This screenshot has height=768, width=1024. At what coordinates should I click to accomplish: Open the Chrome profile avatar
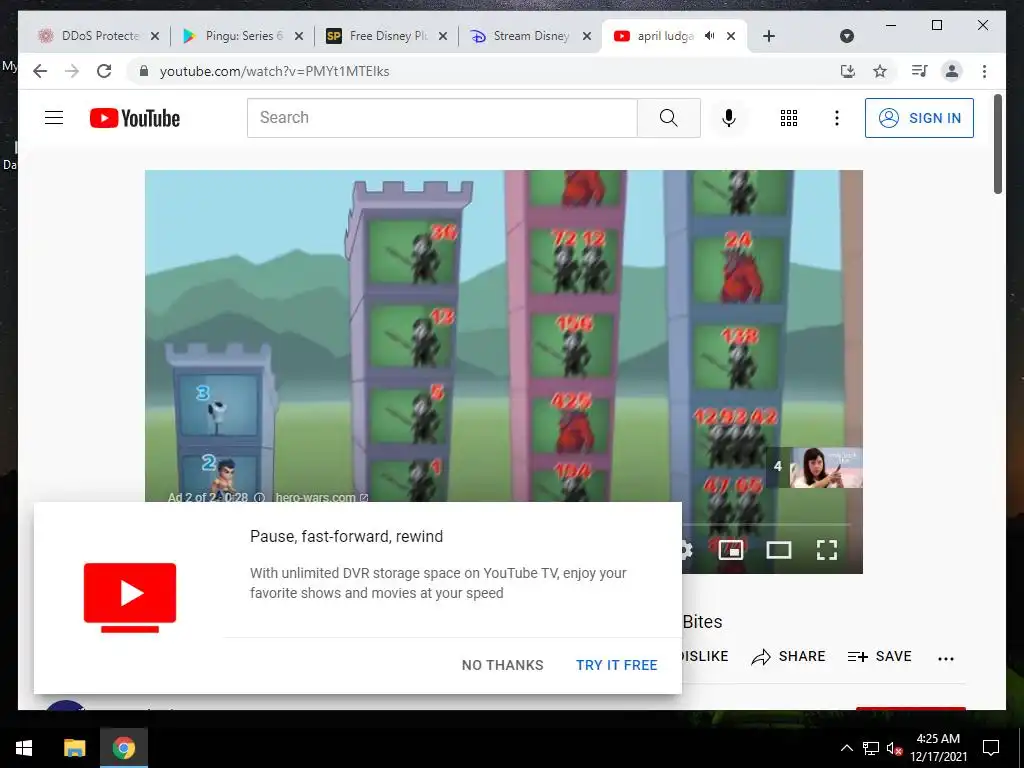[x=952, y=71]
